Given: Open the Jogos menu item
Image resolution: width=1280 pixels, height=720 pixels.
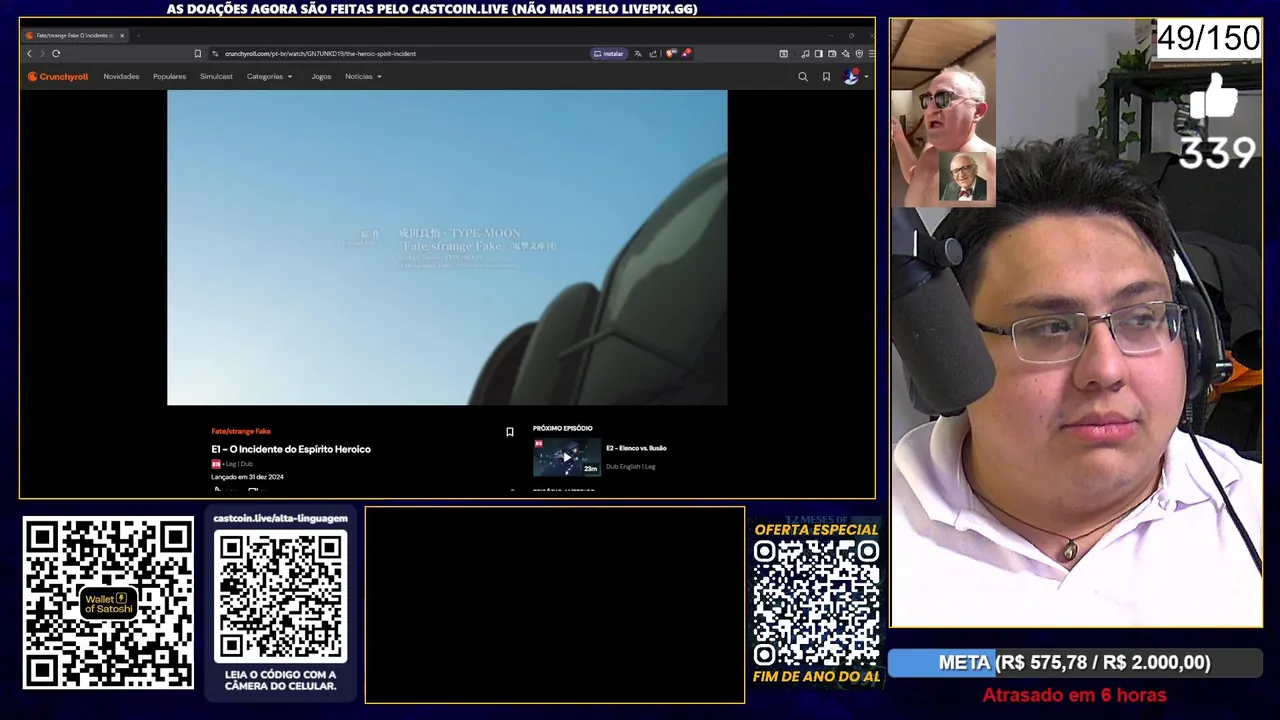Looking at the screenshot, I should [321, 76].
